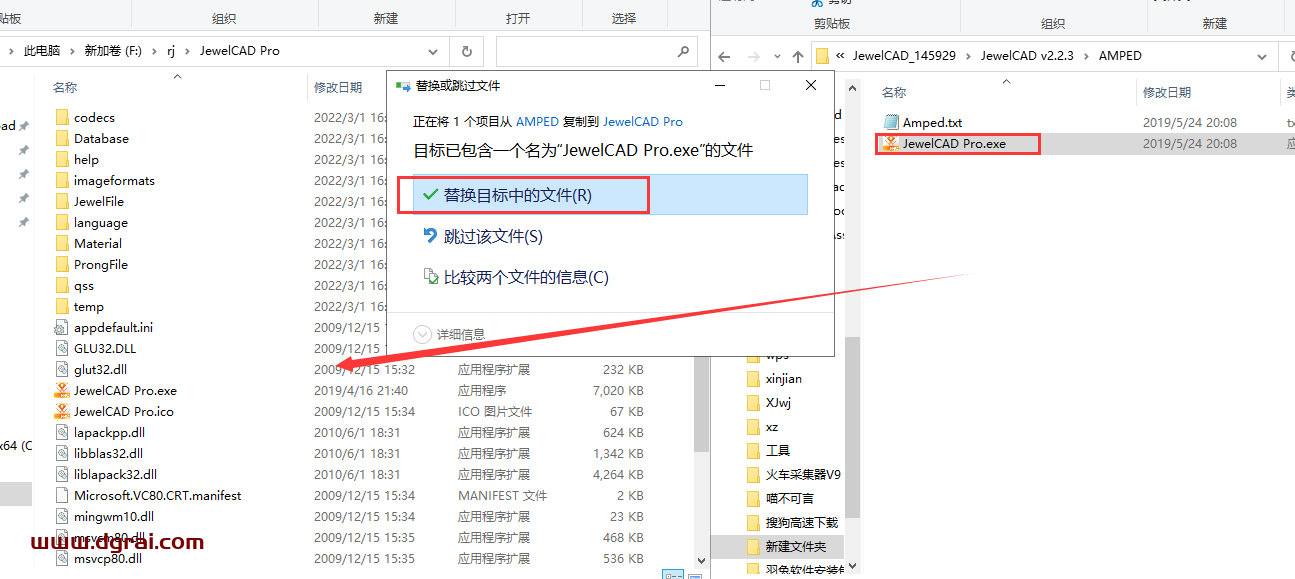Click JewelCAD Pro.exe app icon in left window
The height and width of the screenshot is (579, 1295).
(62, 390)
